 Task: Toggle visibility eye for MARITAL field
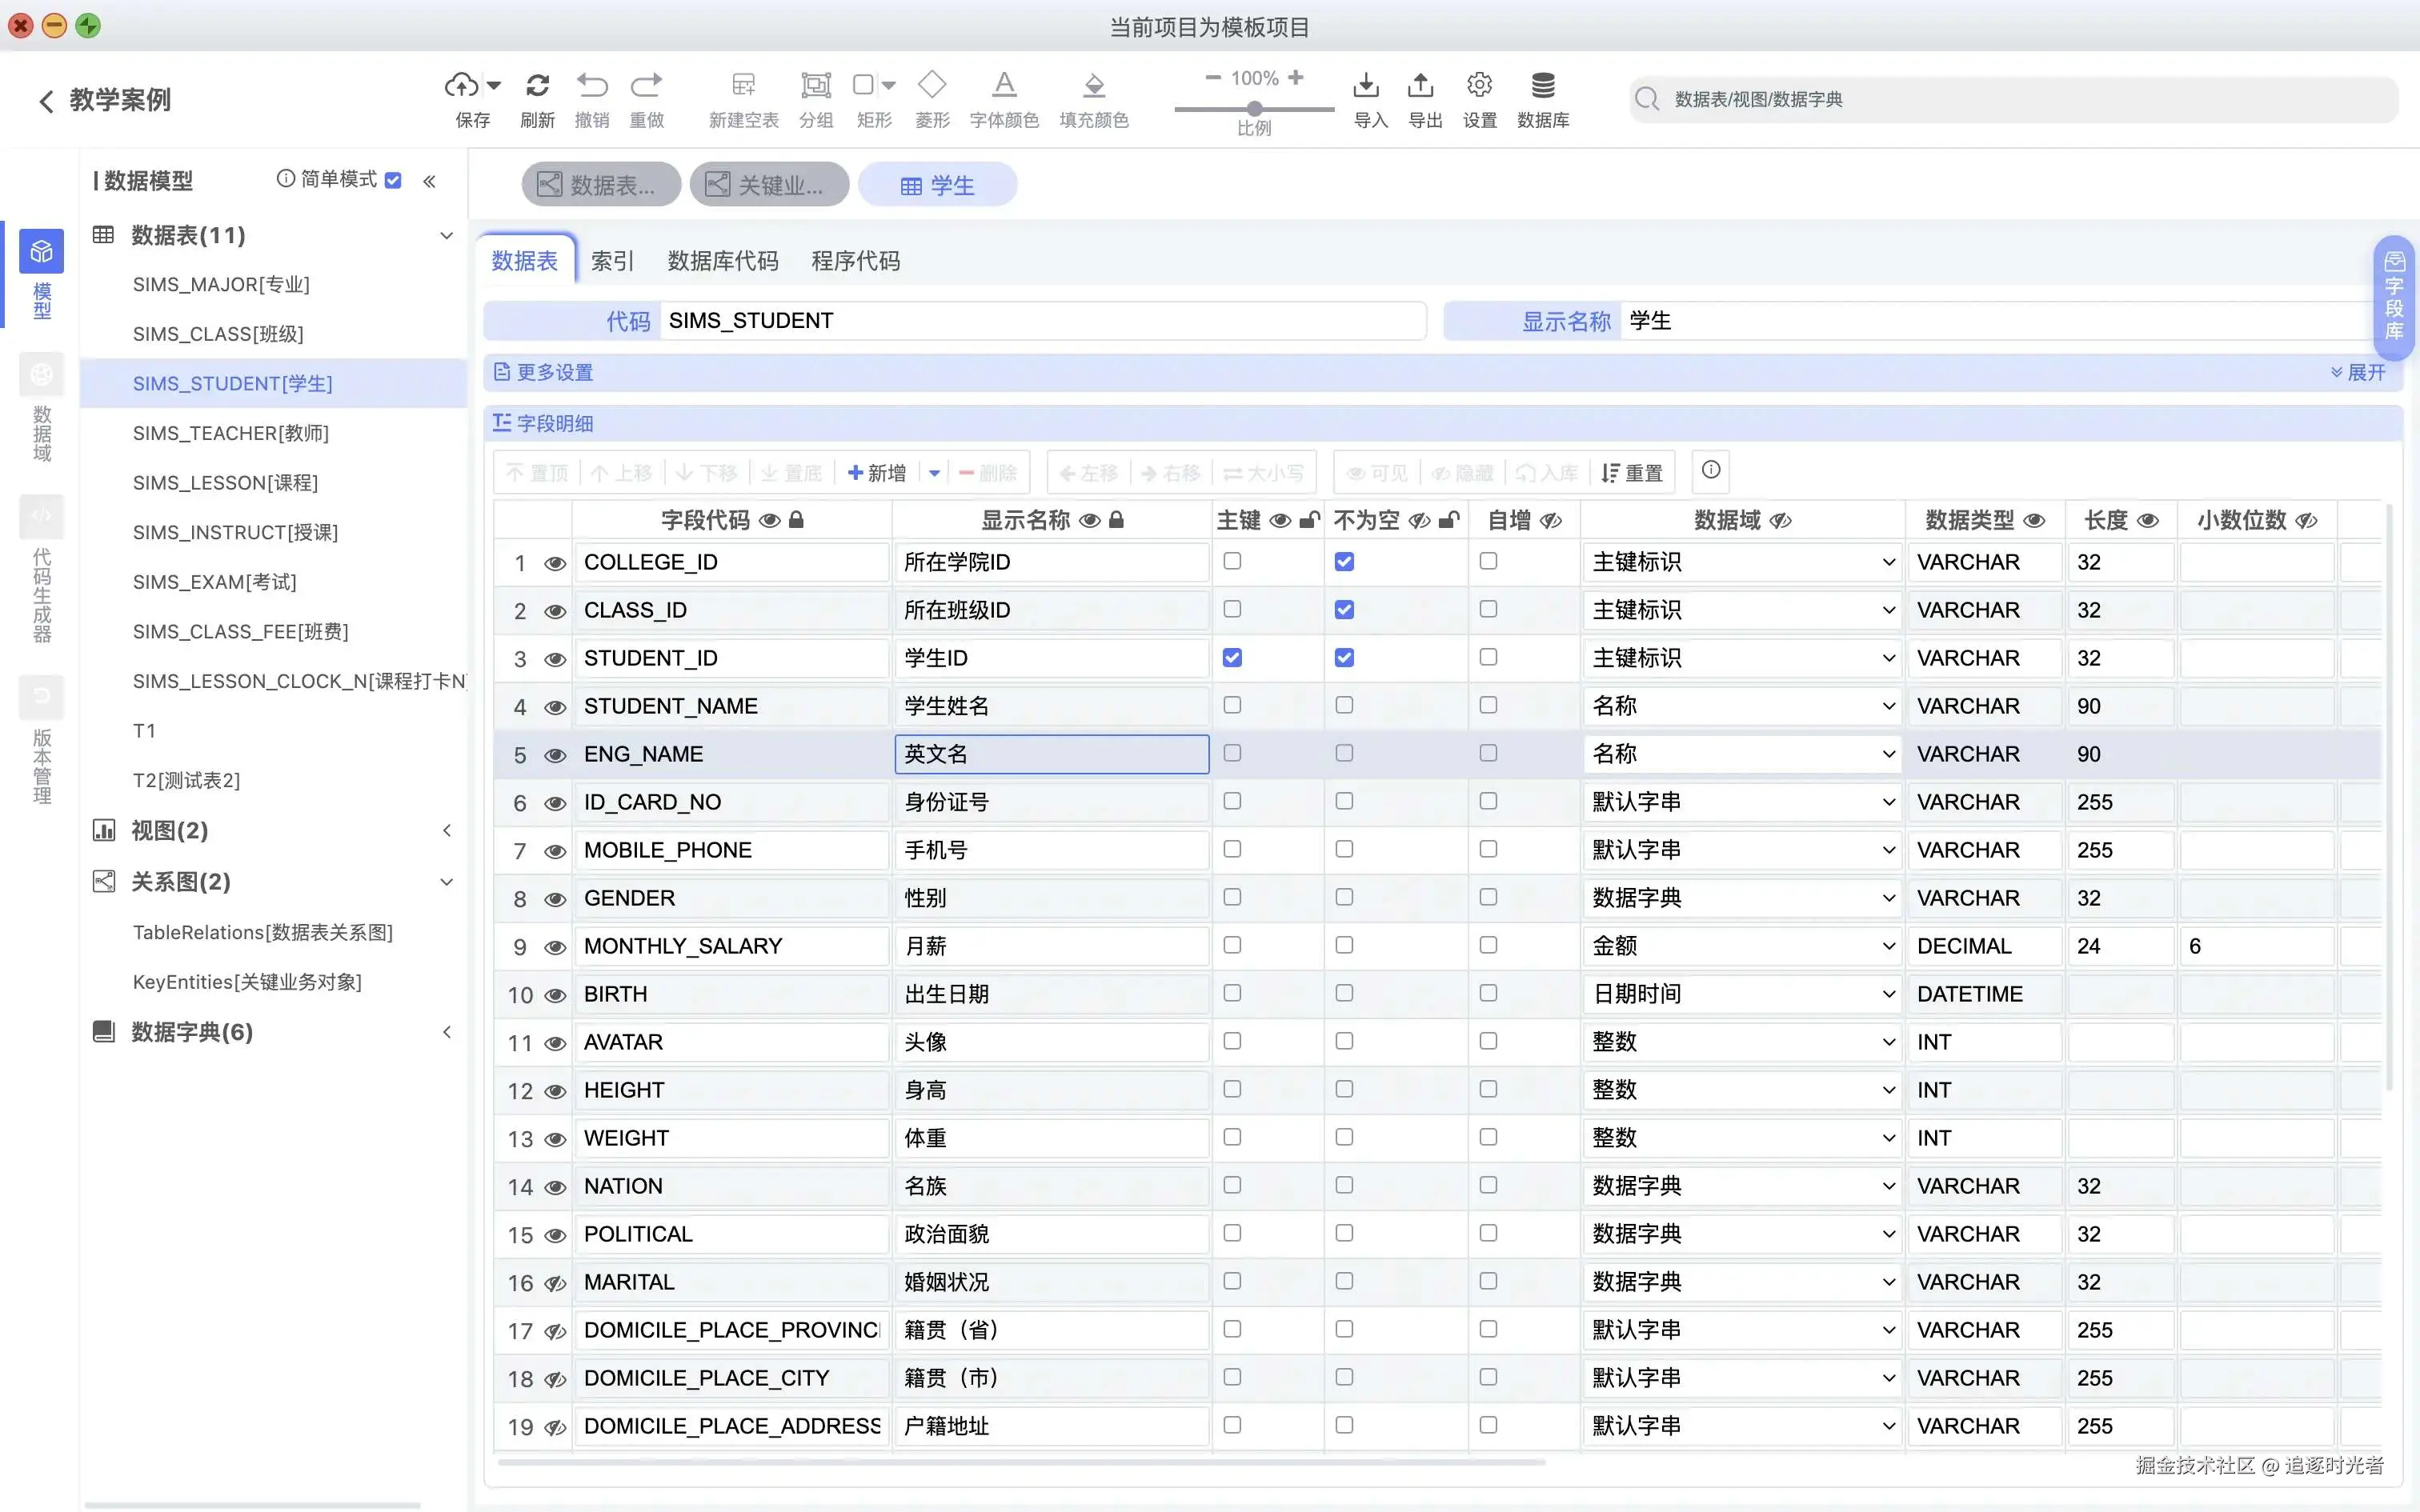point(555,1283)
